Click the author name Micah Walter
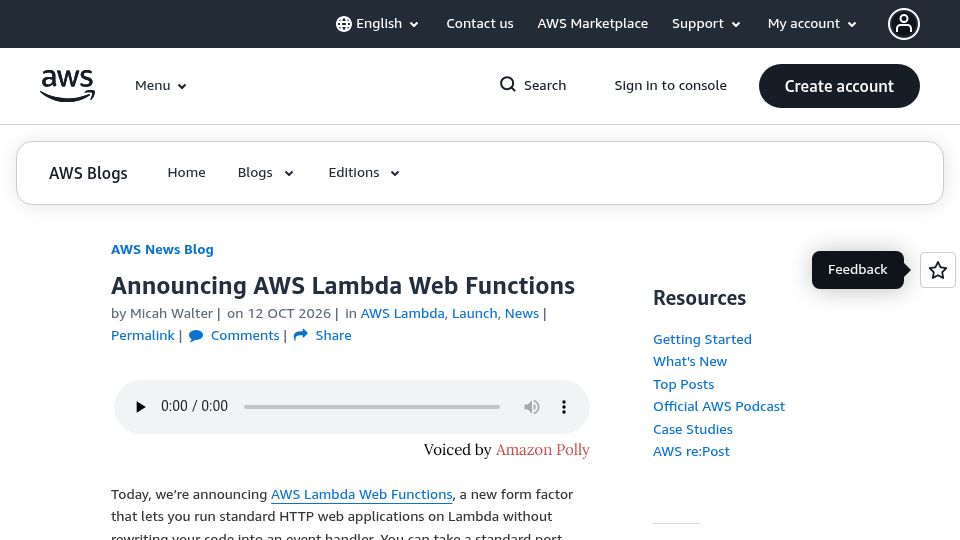 171,313
